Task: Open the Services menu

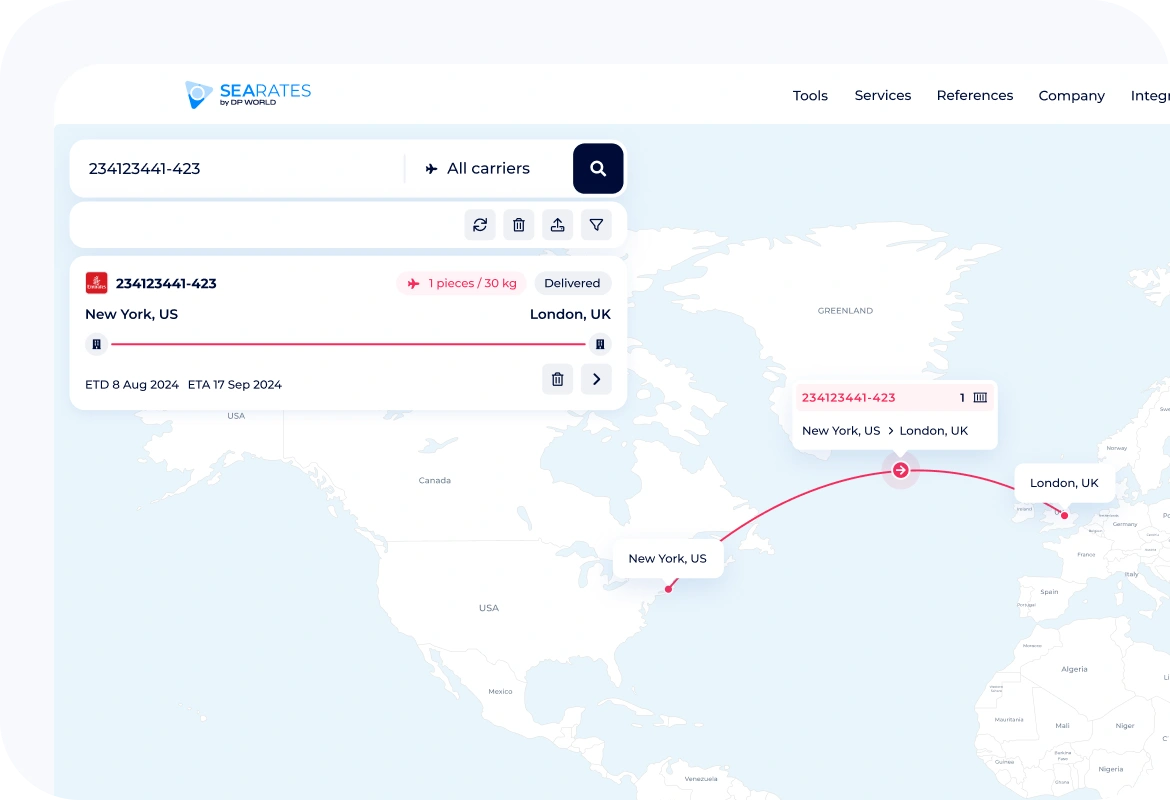Action: pos(883,96)
